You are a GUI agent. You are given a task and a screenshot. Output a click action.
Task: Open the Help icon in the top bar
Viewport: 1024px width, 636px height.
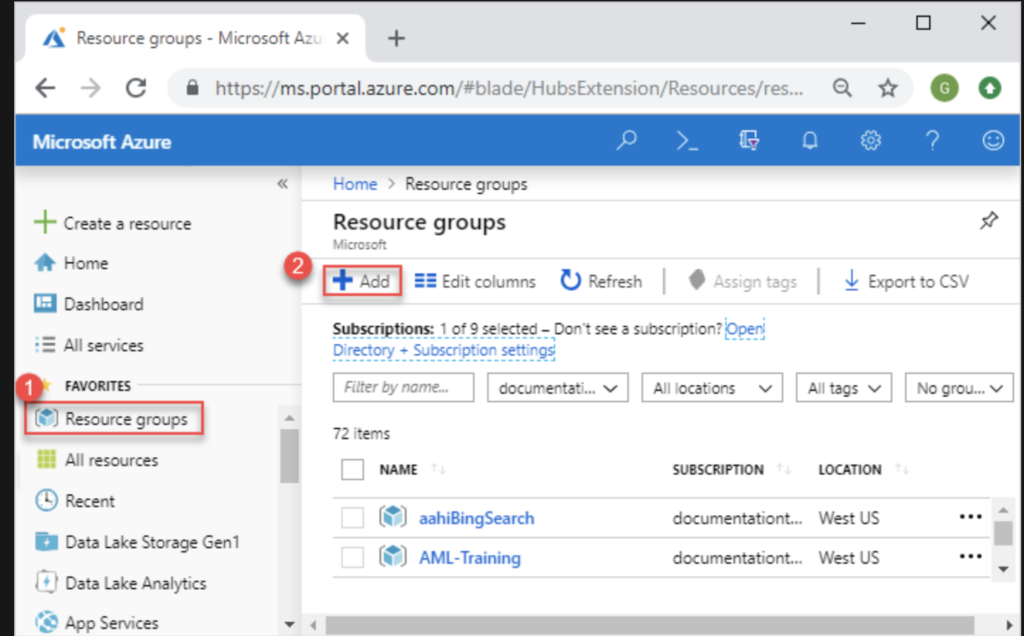click(932, 140)
